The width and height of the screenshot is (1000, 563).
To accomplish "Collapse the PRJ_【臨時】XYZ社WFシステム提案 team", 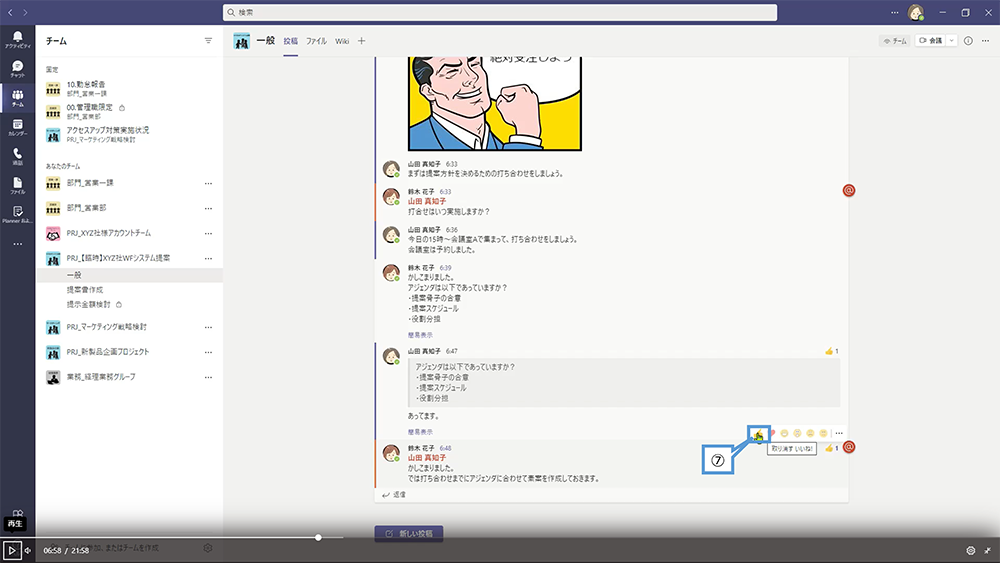I will pos(118,258).
